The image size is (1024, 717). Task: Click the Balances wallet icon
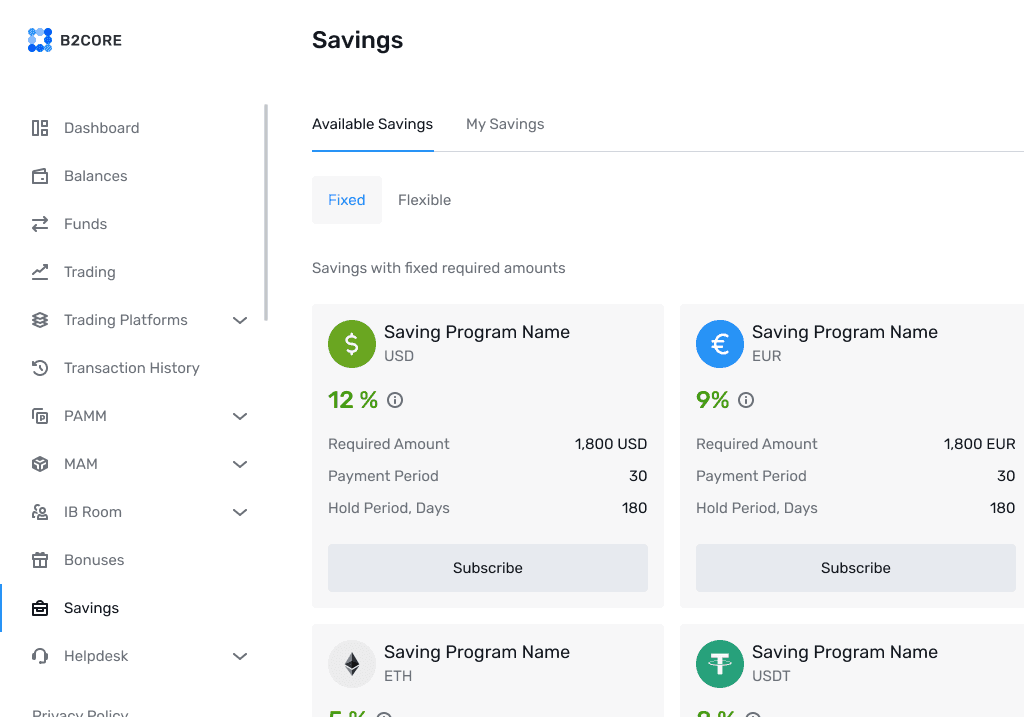coord(40,176)
